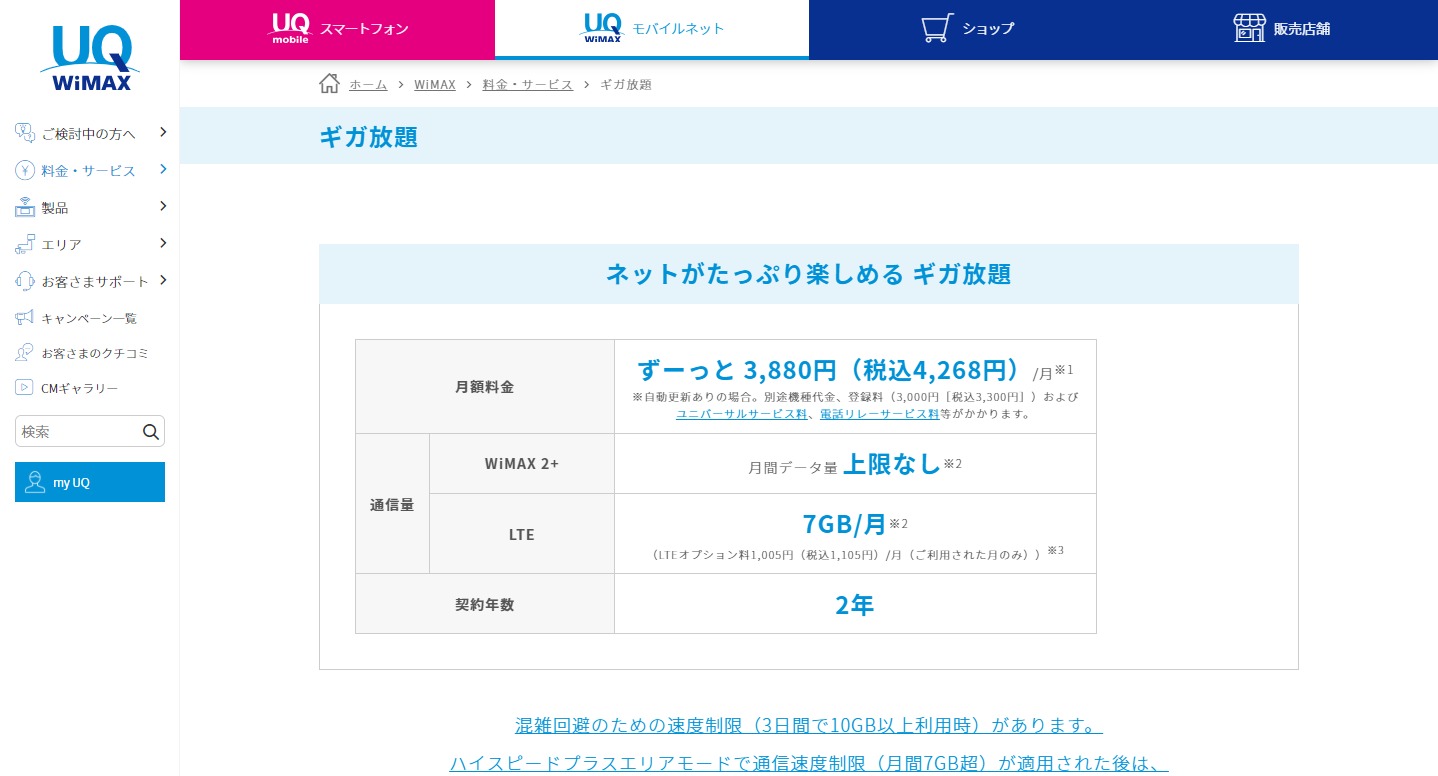Image resolution: width=1438 pixels, height=776 pixels.
Task: Click the UQ WiMAX logo
Action: [90, 58]
